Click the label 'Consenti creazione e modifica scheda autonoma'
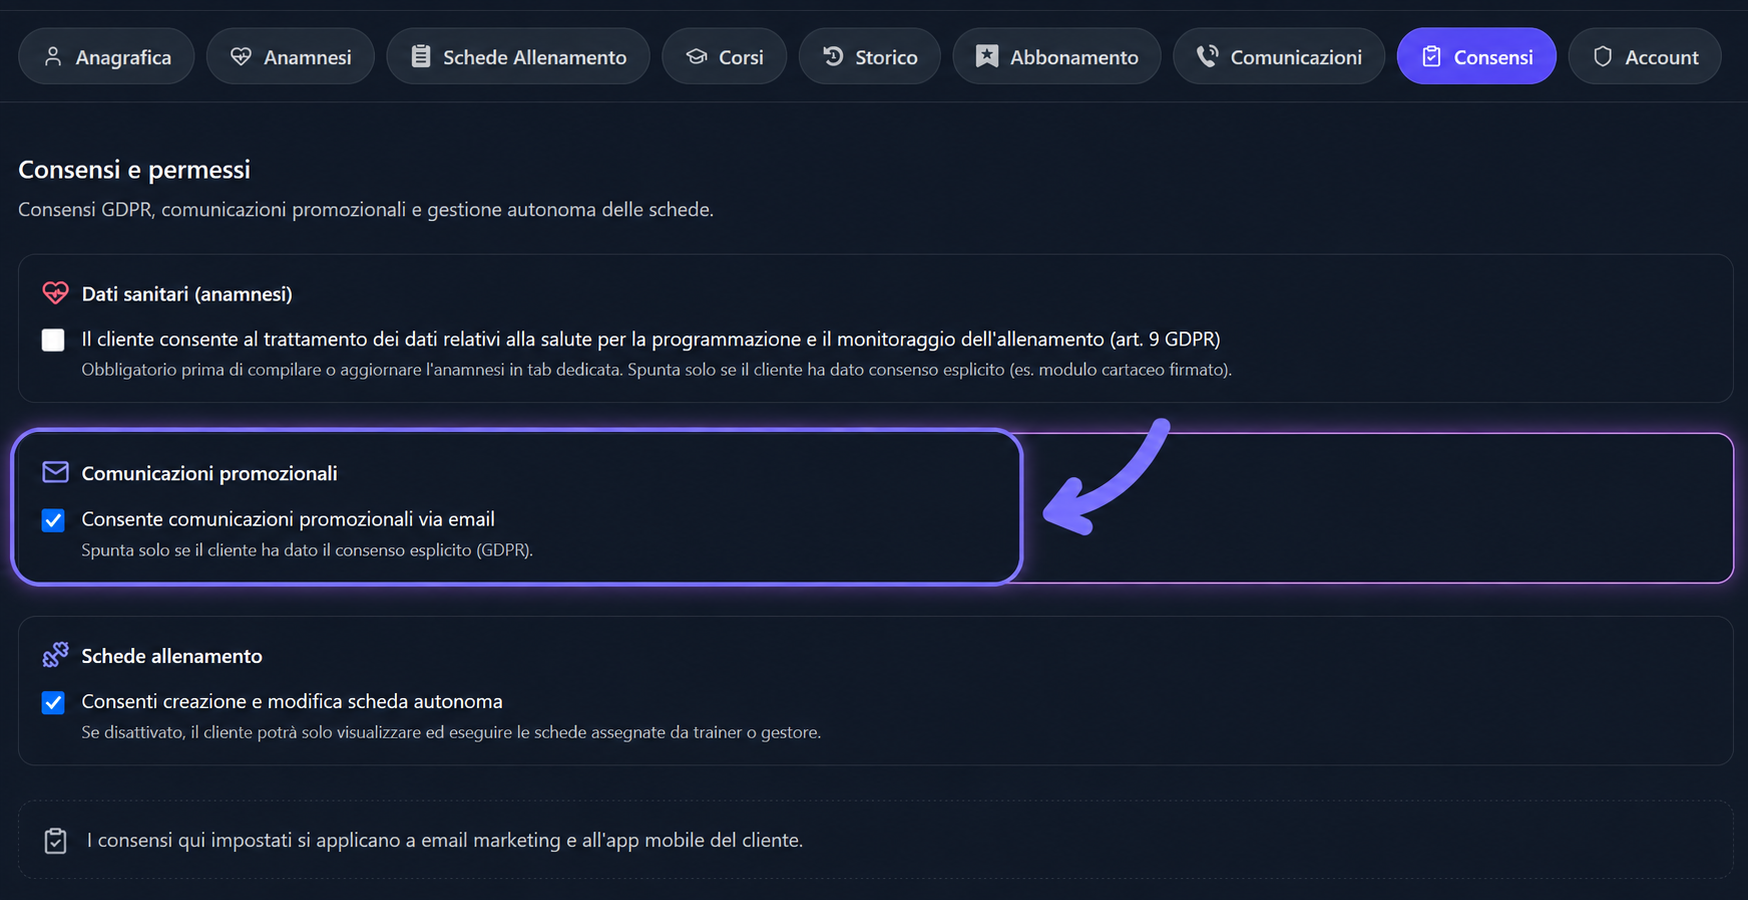The height and width of the screenshot is (900, 1748). click(x=292, y=701)
